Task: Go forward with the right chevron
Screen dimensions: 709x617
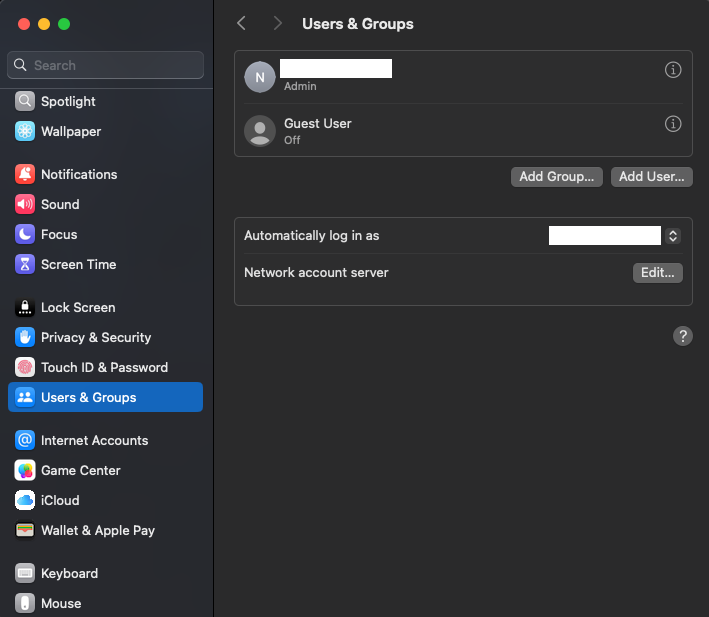Action: point(277,23)
